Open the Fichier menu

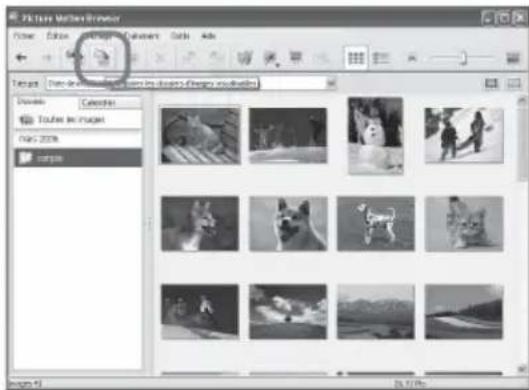24,36
